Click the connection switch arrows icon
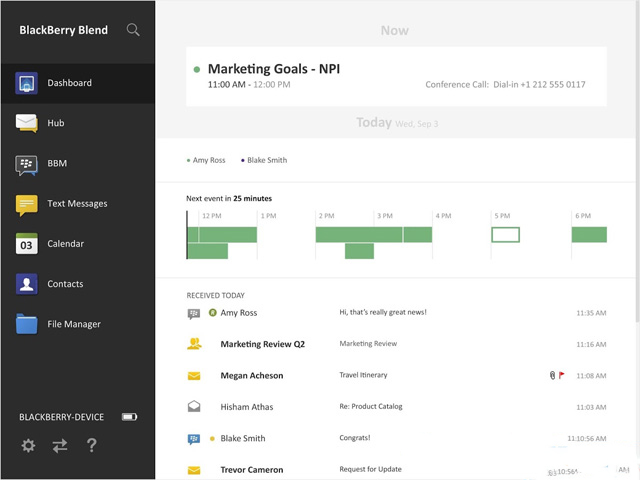 click(60, 446)
